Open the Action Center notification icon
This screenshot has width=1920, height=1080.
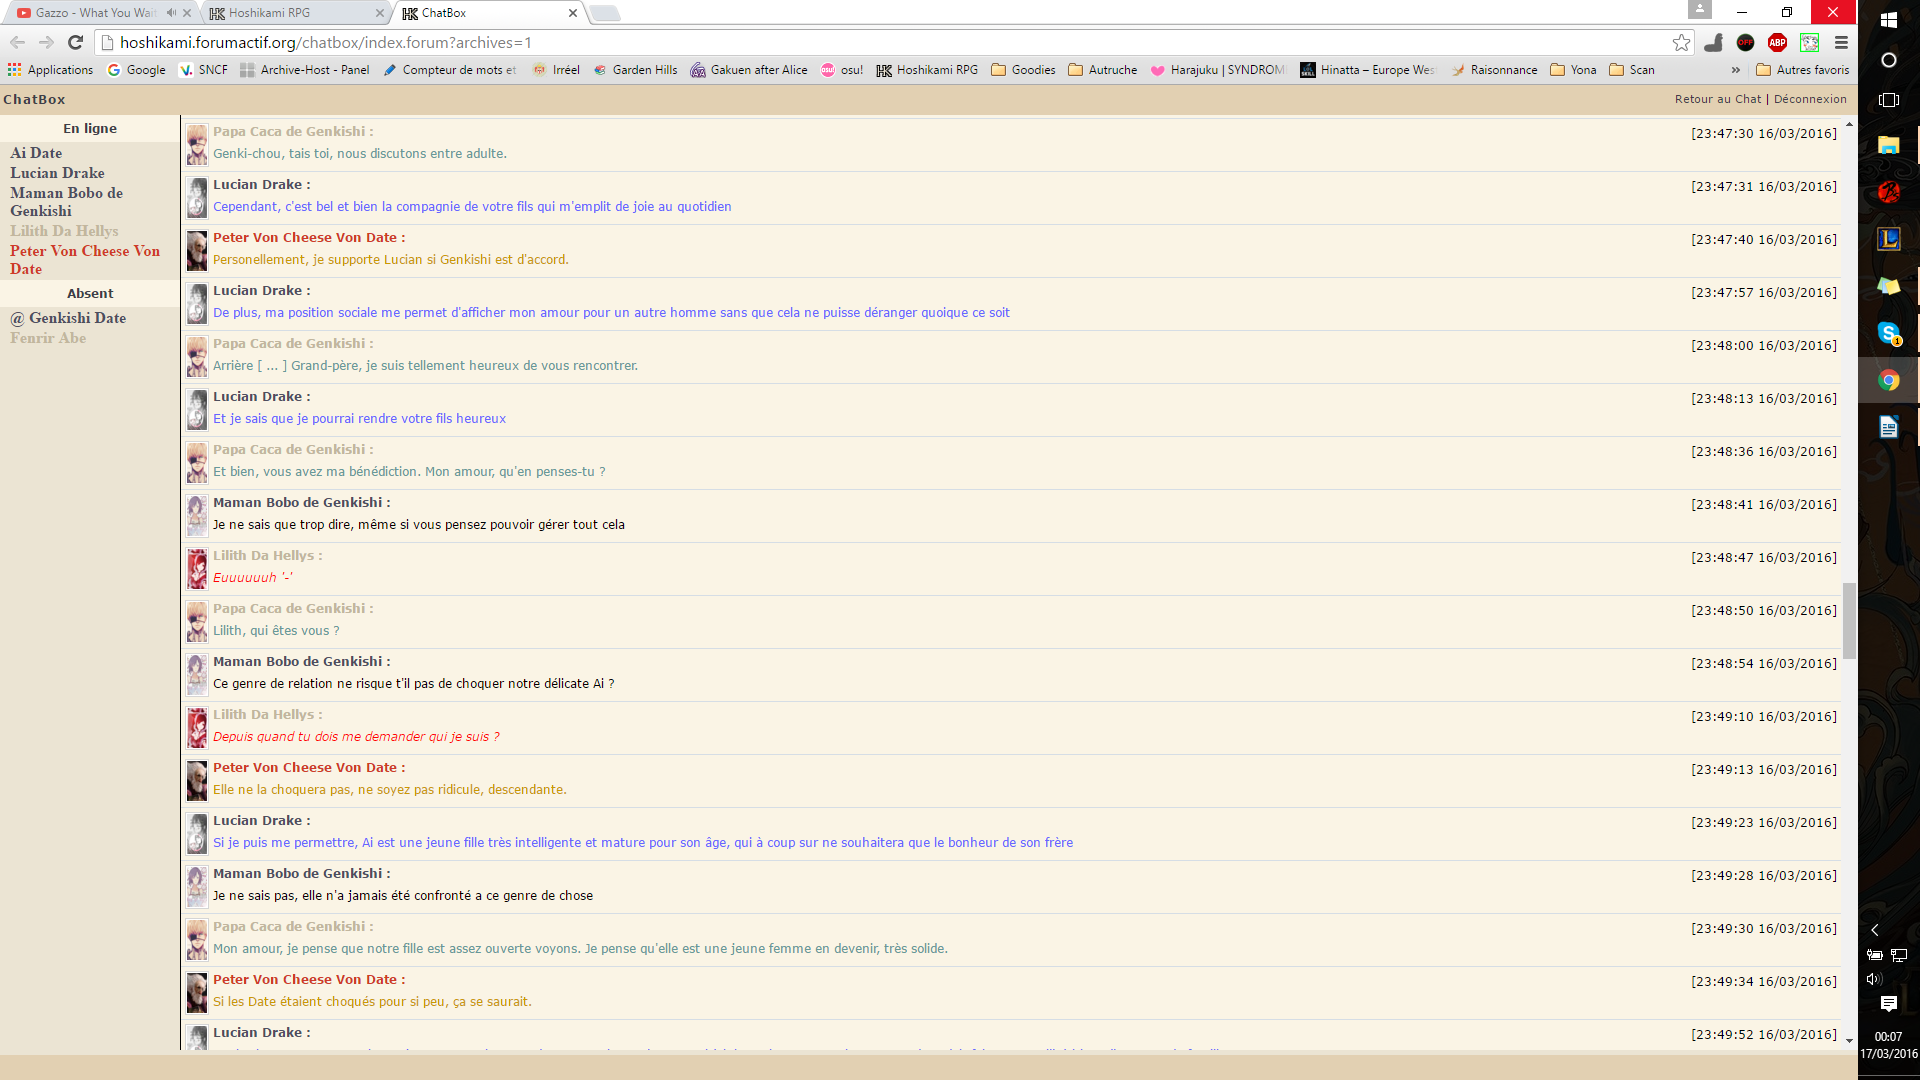tap(1888, 1003)
